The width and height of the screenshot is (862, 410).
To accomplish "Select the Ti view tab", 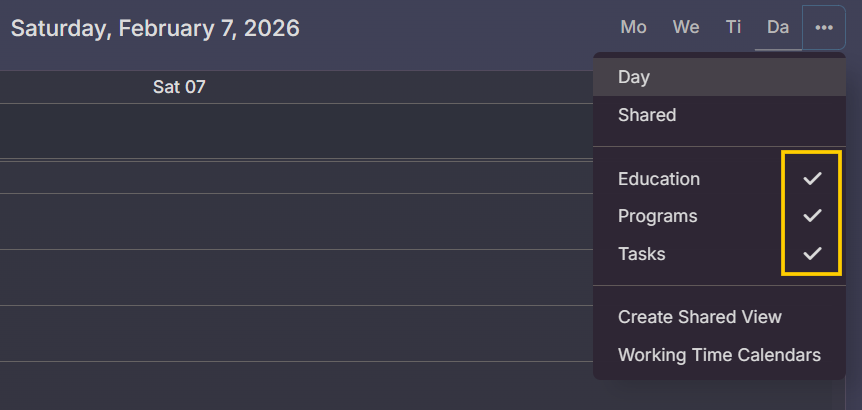I will tap(733, 28).
